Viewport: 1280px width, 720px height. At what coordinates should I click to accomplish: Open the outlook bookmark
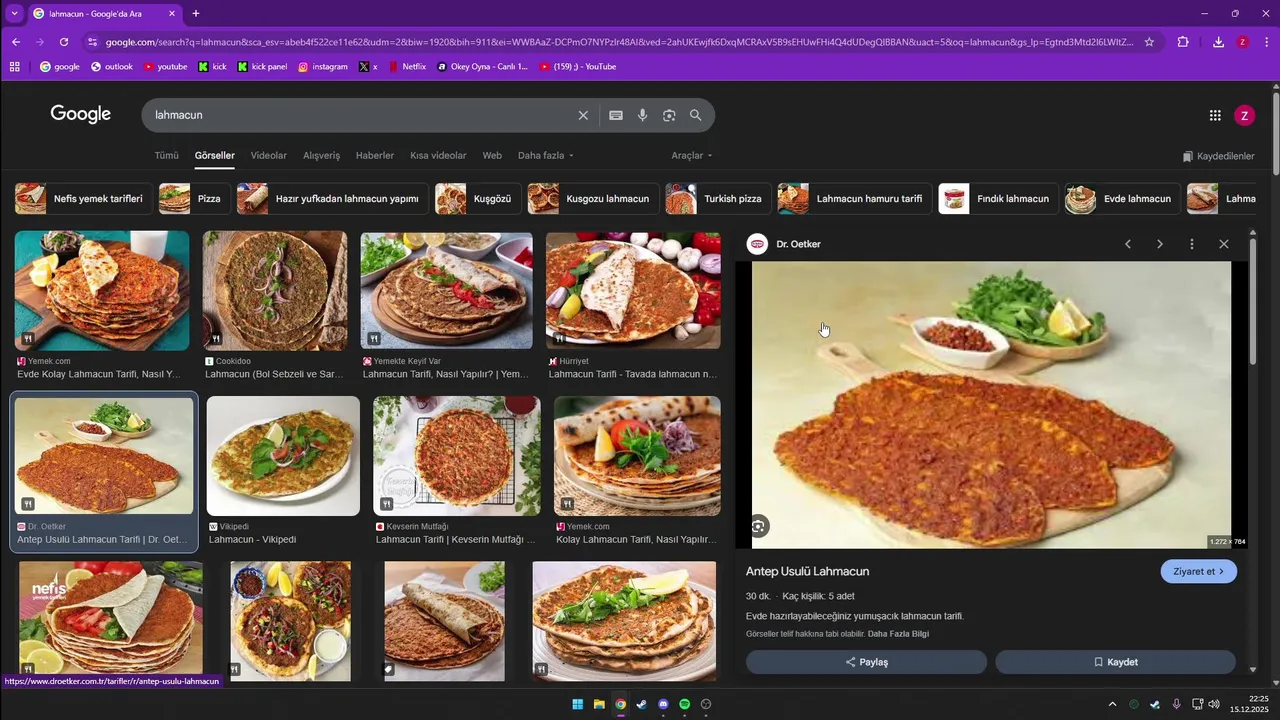(x=111, y=67)
